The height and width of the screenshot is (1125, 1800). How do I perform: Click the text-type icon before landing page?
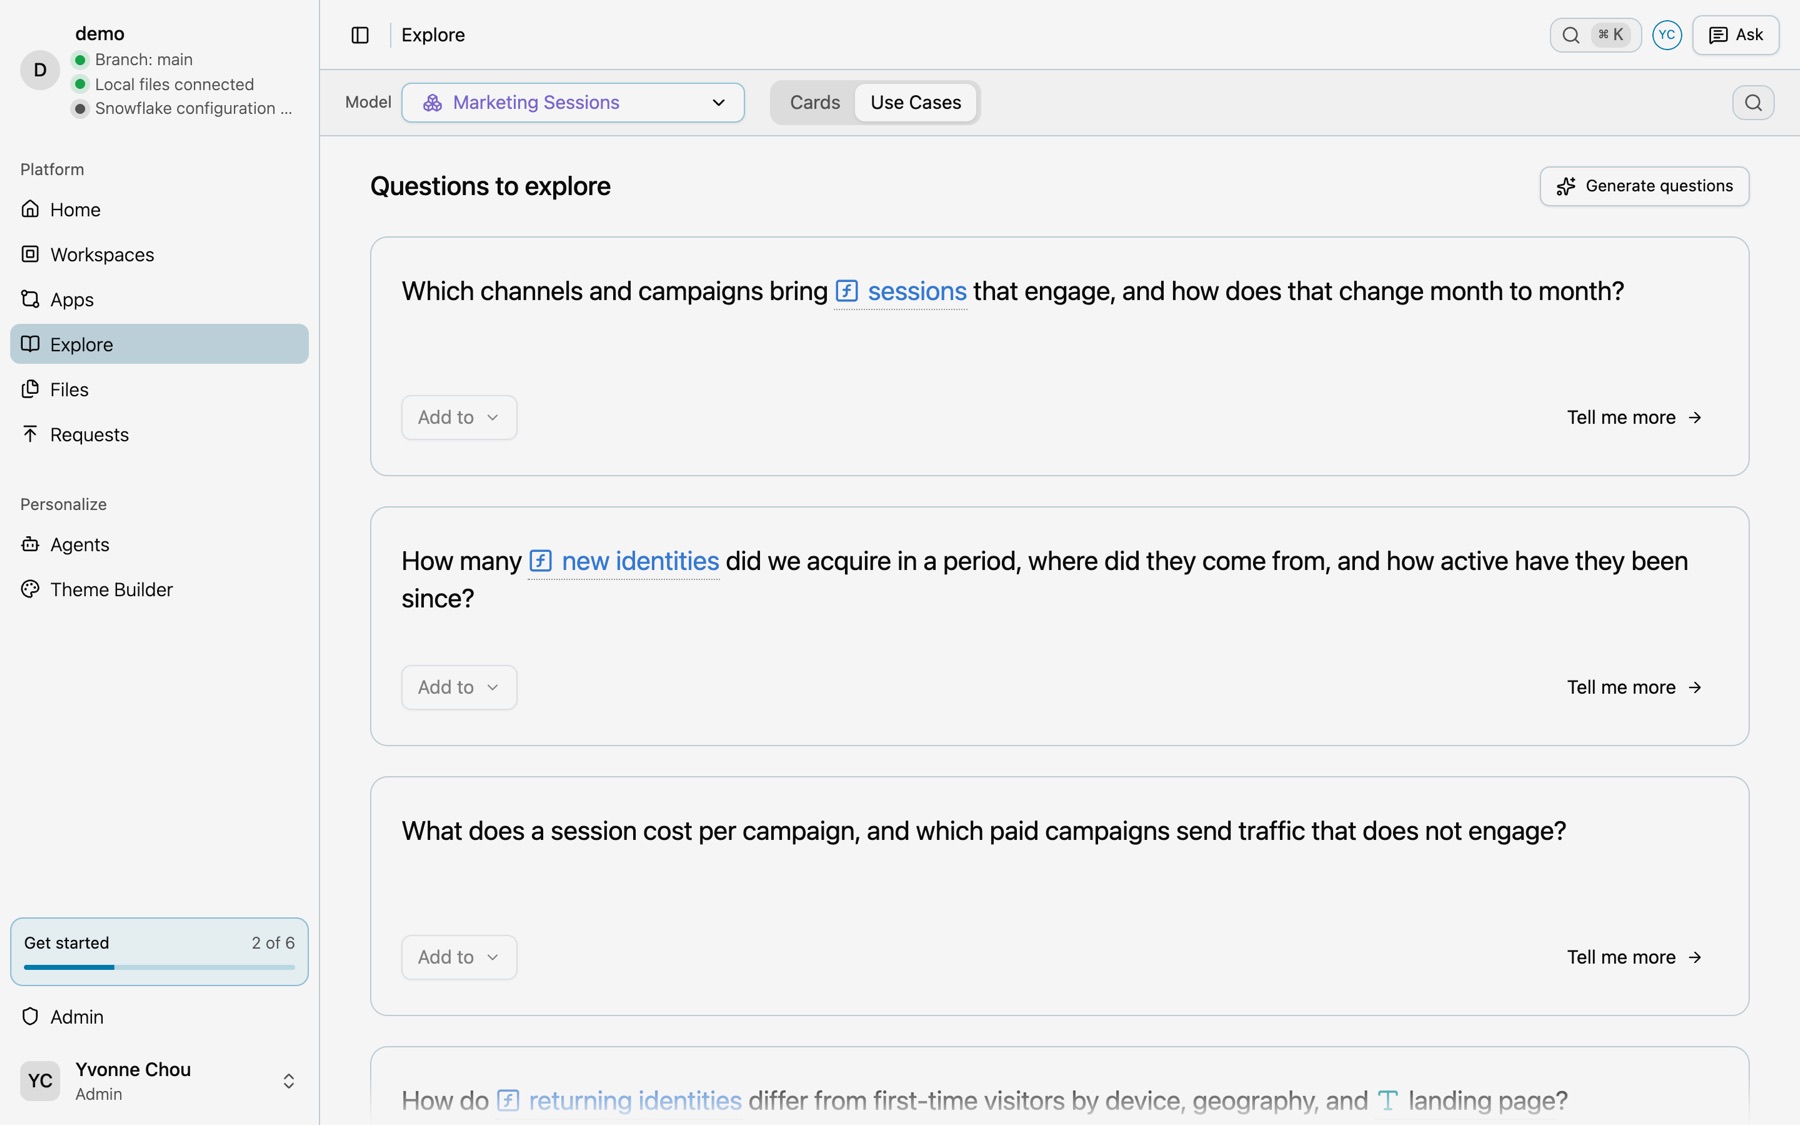[x=1387, y=1101]
